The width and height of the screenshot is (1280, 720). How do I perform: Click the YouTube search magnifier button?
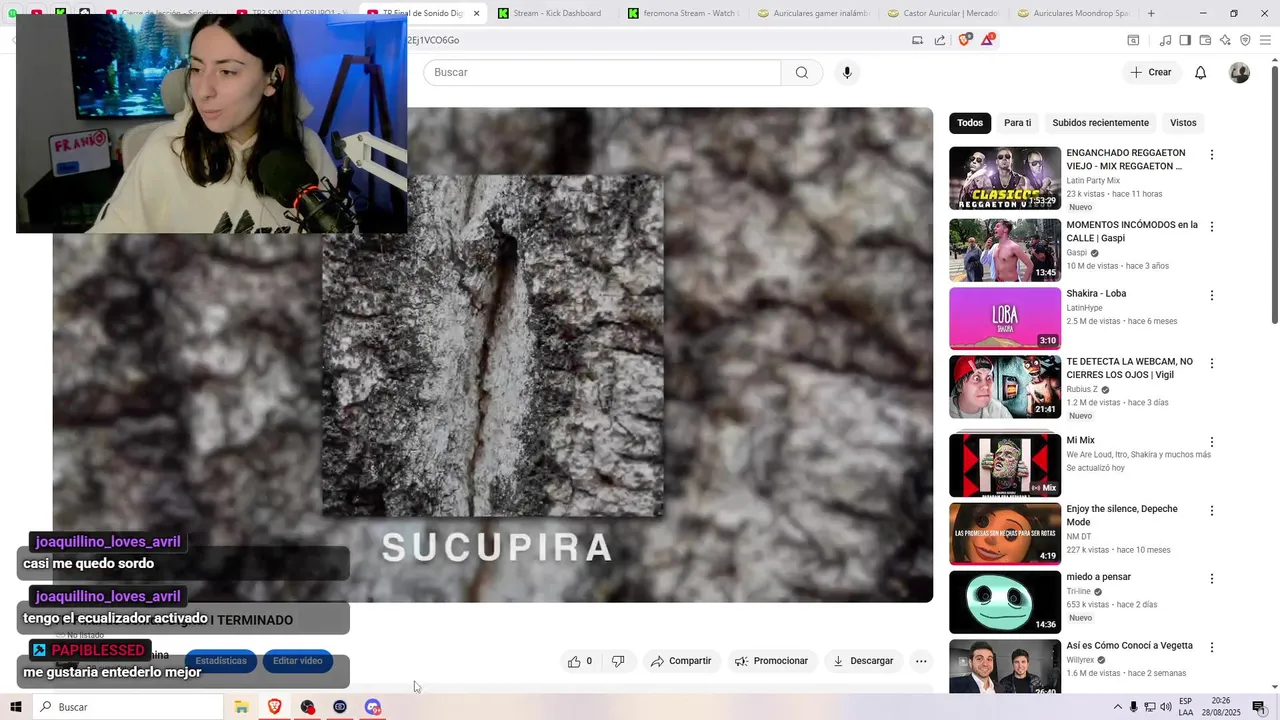pos(802,72)
